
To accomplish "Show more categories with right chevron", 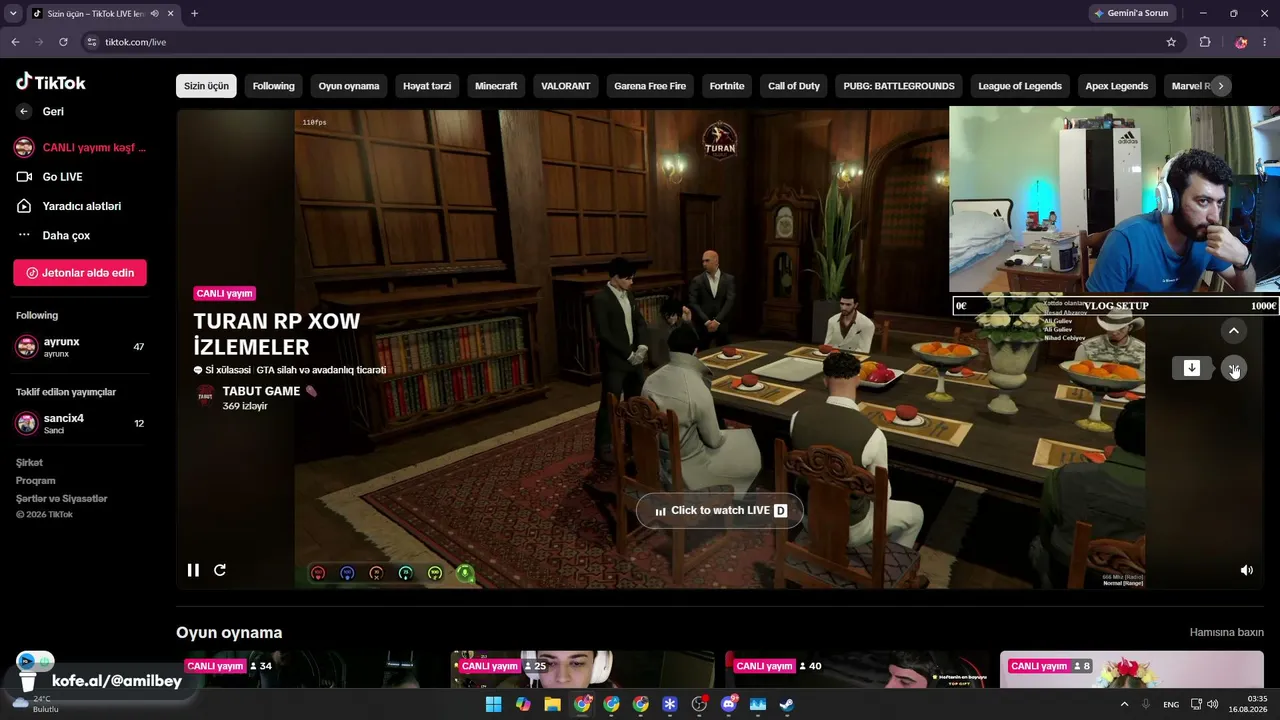I will [x=1220, y=86].
